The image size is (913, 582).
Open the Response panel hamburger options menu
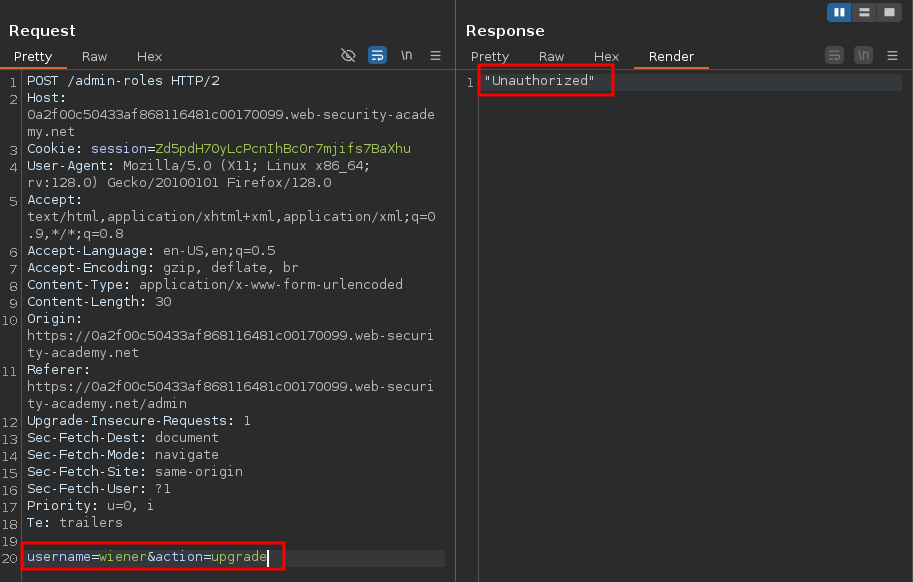click(x=892, y=56)
